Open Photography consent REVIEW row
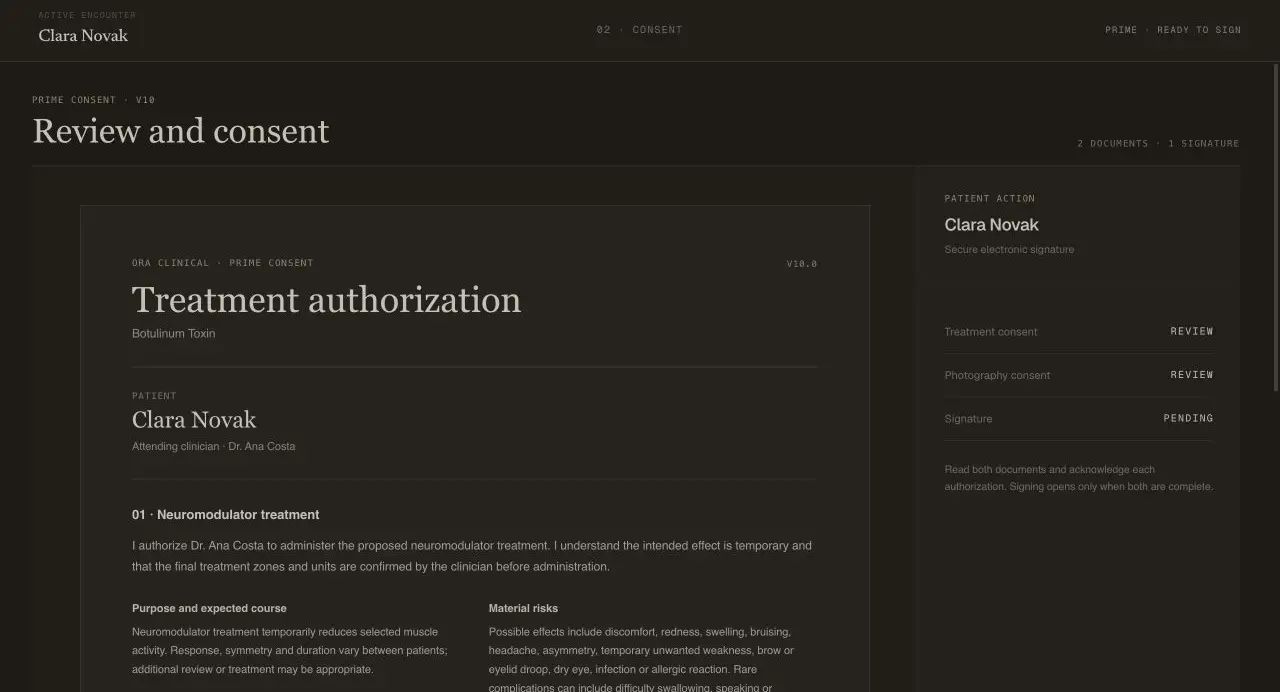Screen dimensions: 1280x692 [x=1078, y=375]
